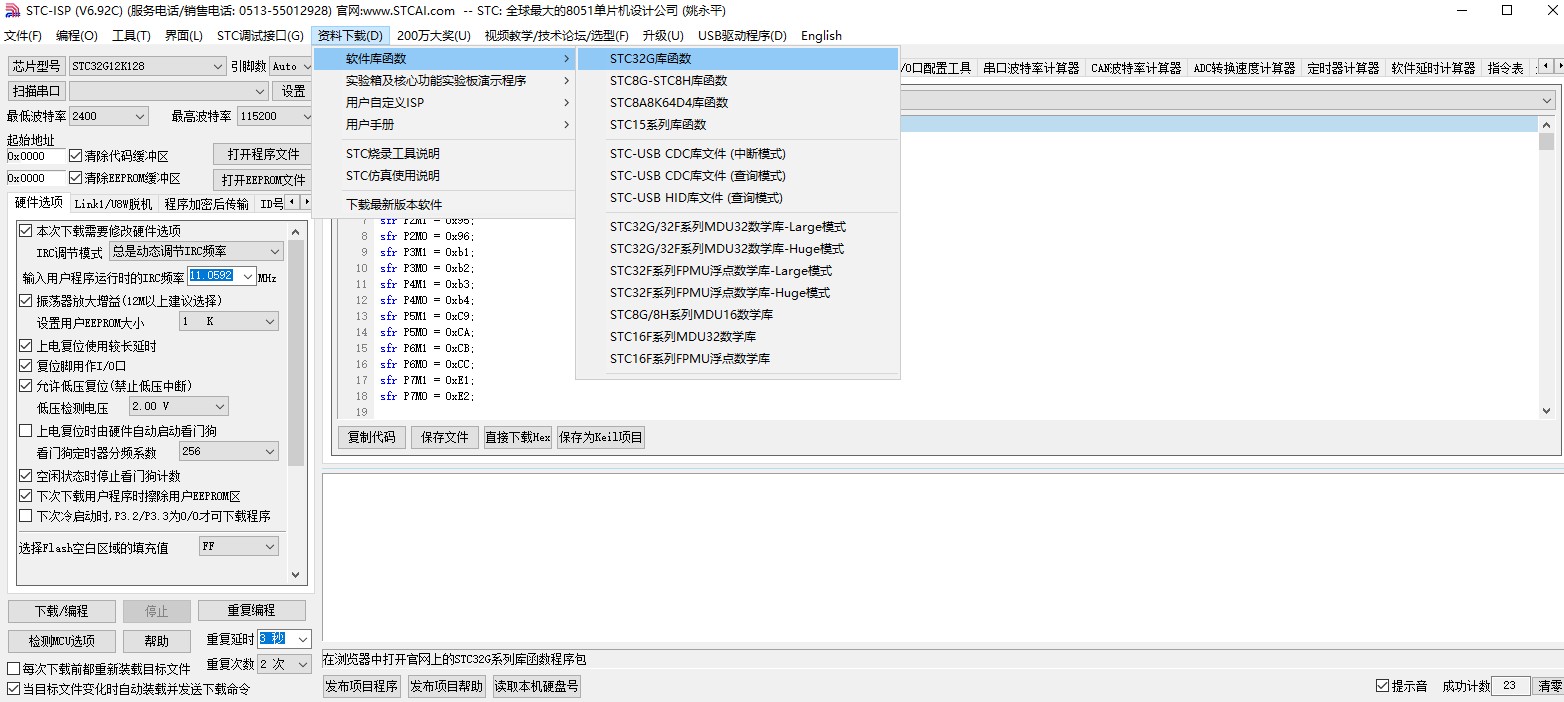This screenshot has height=702, width=1564.
Task: Click the 清零 counter reset button
Action: pyautogui.click(x=1549, y=686)
